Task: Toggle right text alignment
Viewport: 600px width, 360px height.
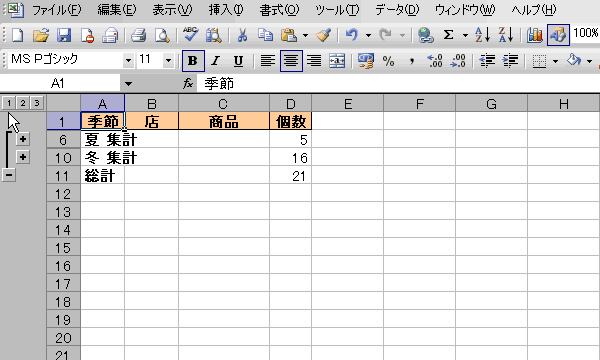Action: 314,61
